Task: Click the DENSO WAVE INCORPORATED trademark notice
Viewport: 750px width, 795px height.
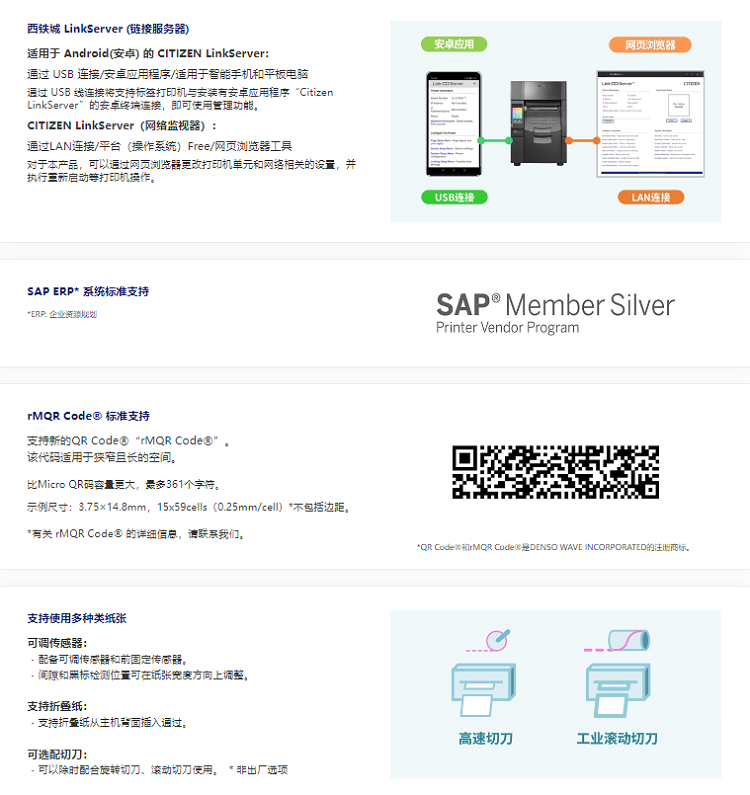Action: pyautogui.click(x=554, y=547)
